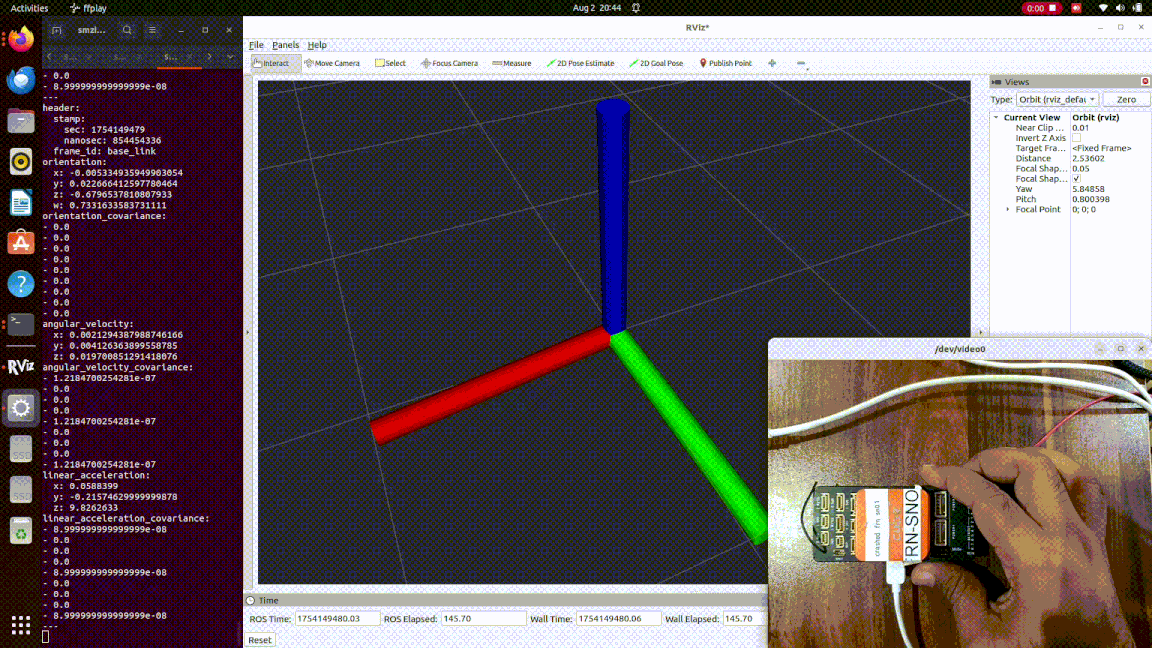The height and width of the screenshot is (648, 1152).
Task: Open the Panels menu
Action: [x=285, y=44]
